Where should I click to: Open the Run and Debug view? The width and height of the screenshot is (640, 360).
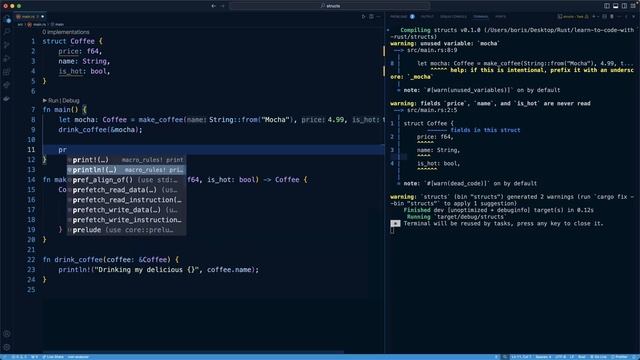7,59
